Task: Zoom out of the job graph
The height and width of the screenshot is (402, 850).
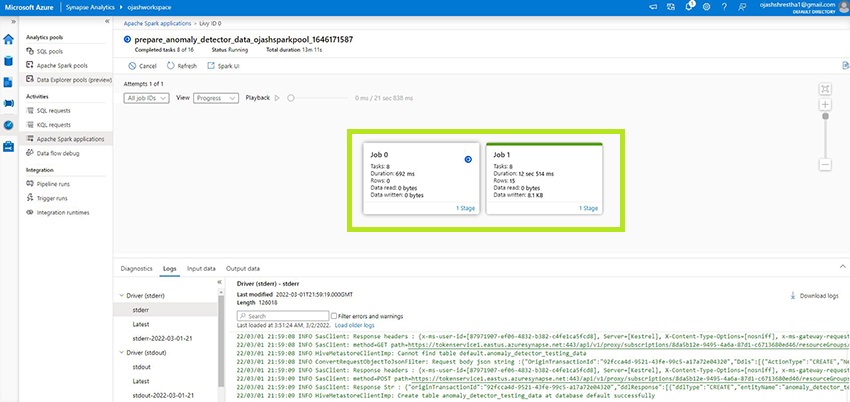Action: (x=825, y=164)
